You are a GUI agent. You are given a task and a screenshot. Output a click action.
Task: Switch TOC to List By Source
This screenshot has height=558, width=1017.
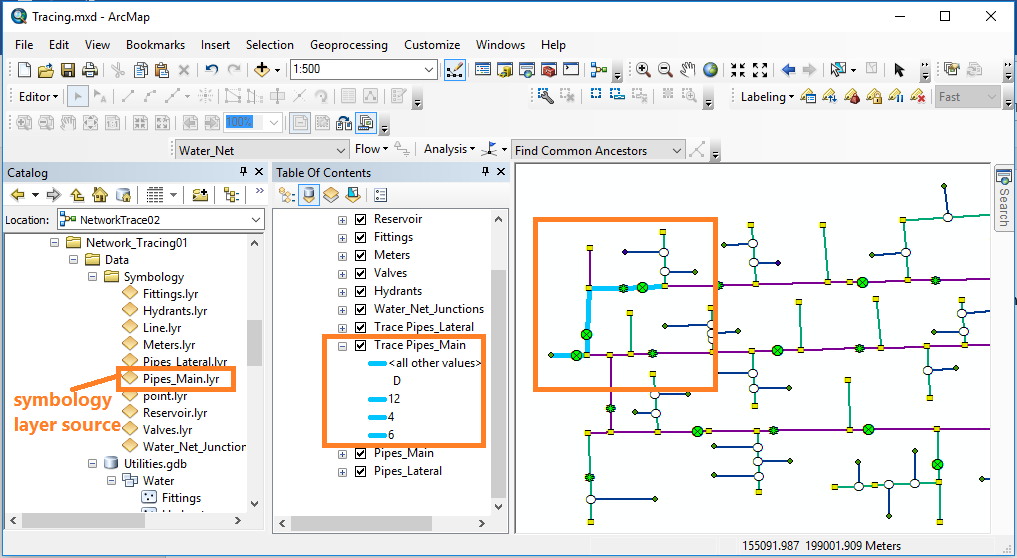[309, 195]
